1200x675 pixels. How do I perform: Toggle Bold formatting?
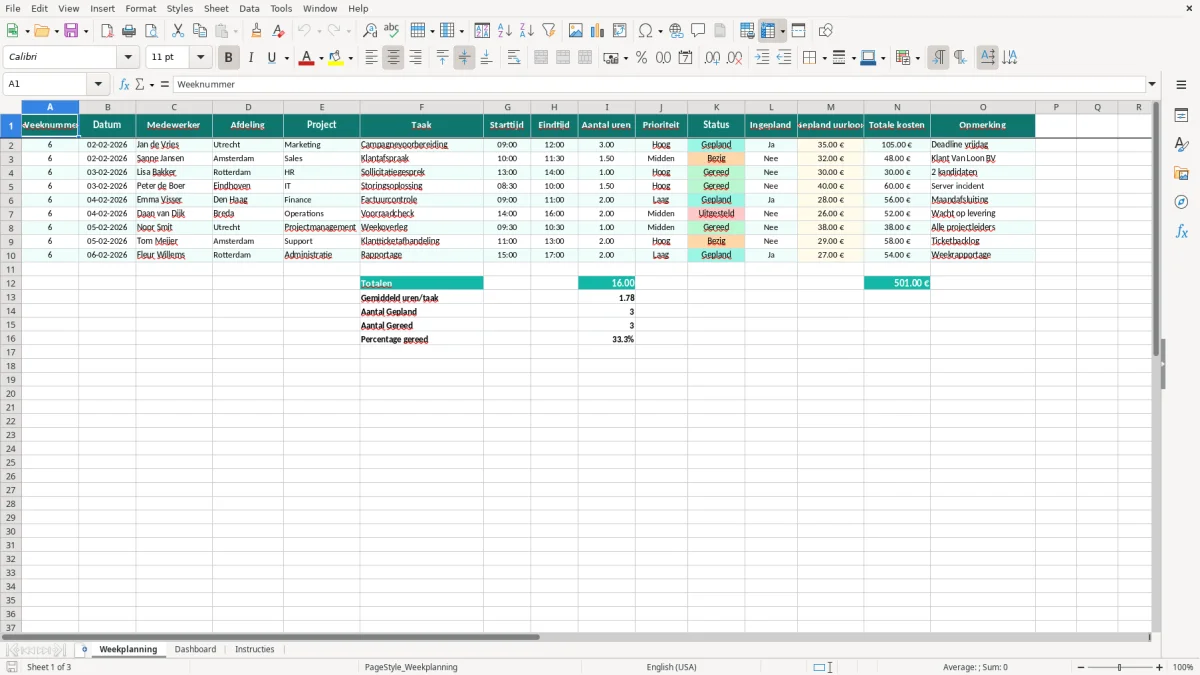(x=228, y=58)
